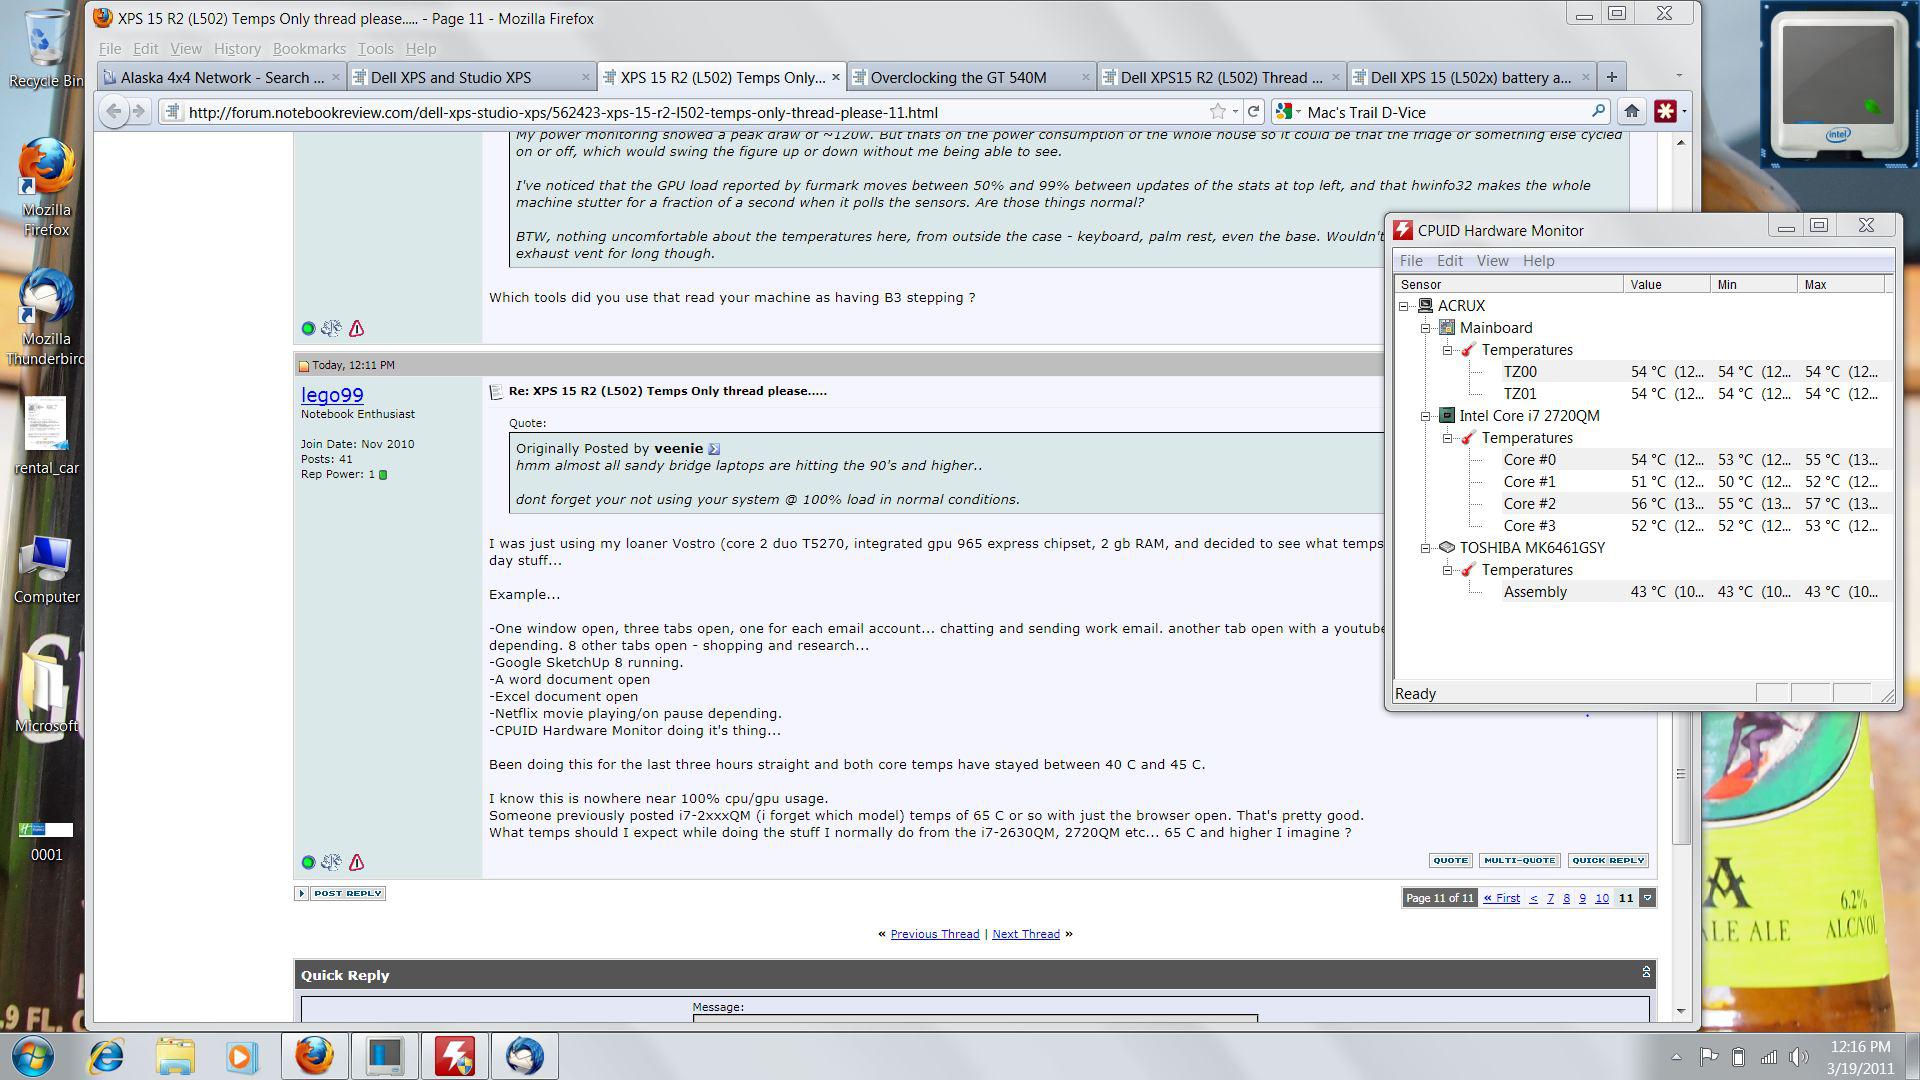Open Mozilla Thunderbird desktop shortcut
This screenshot has width=1920, height=1080.
tap(45, 318)
